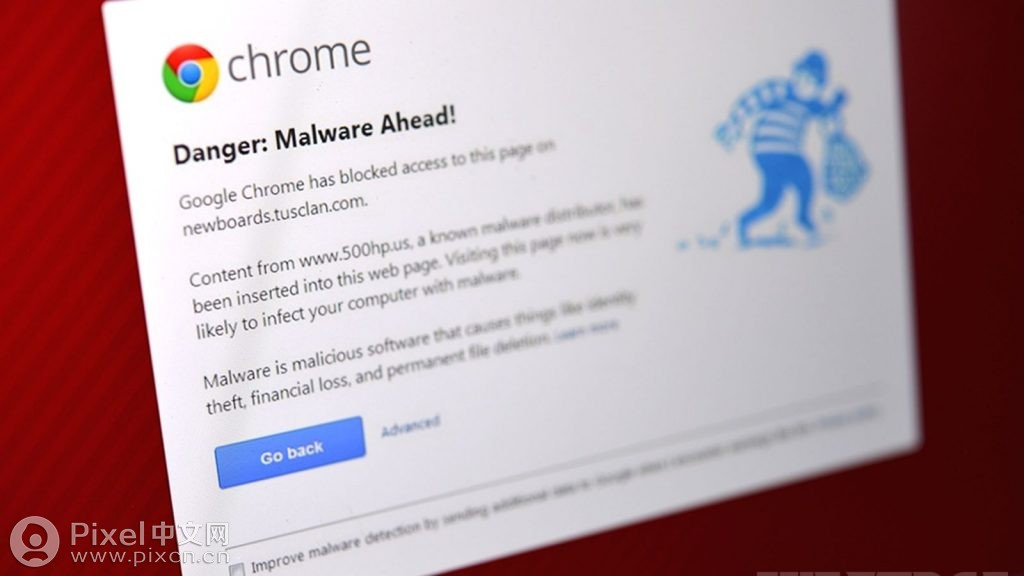Click the www.pixcn.cn watermark URL
Viewport: 1024px width, 576px height.
(x=150, y=556)
